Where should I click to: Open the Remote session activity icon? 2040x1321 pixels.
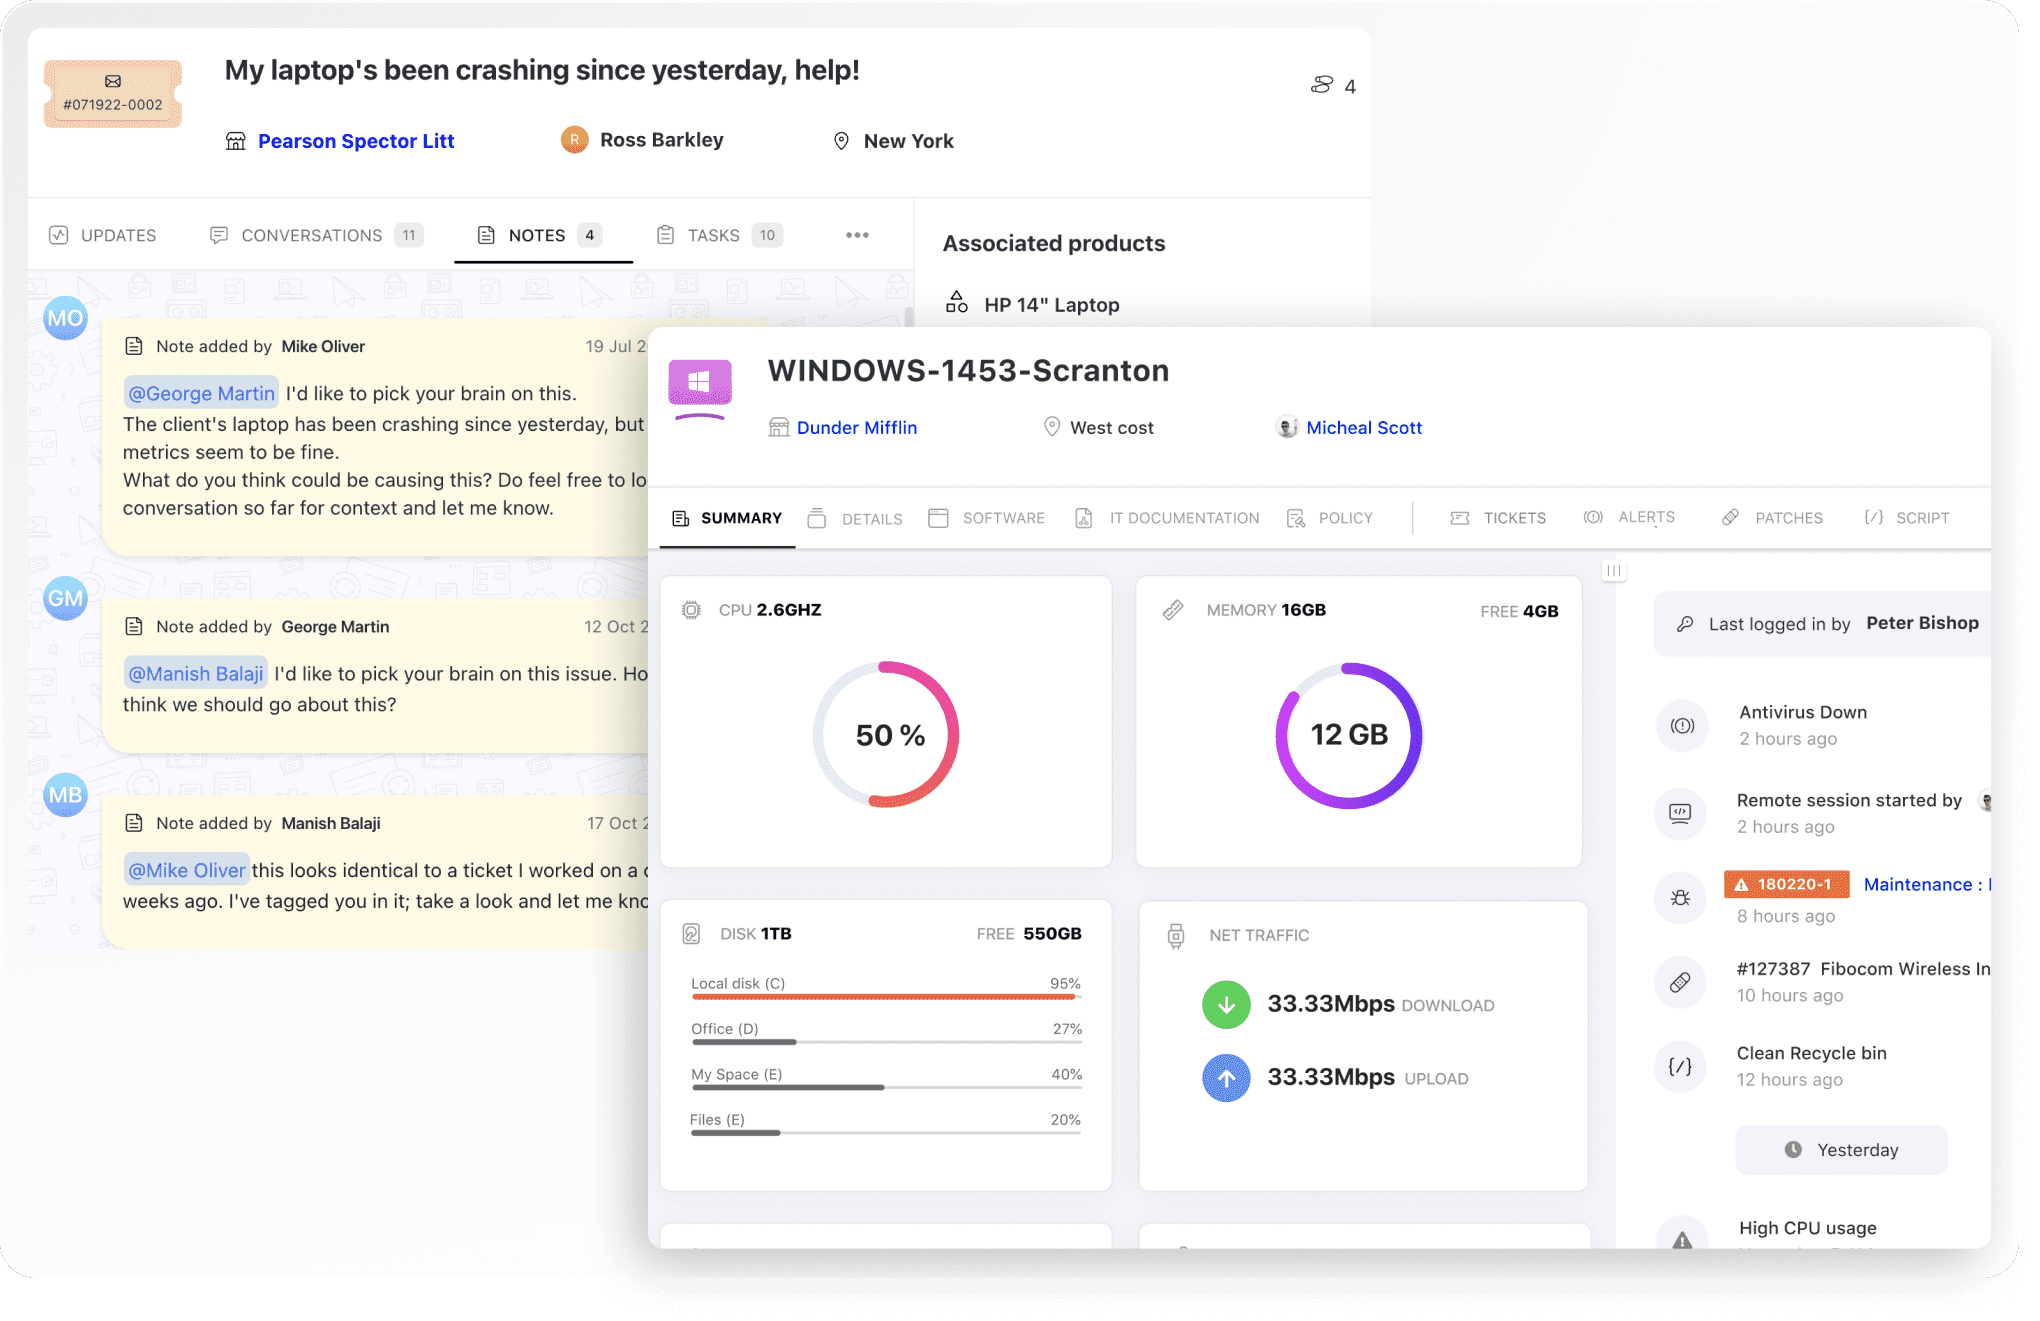click(1682, 813)
